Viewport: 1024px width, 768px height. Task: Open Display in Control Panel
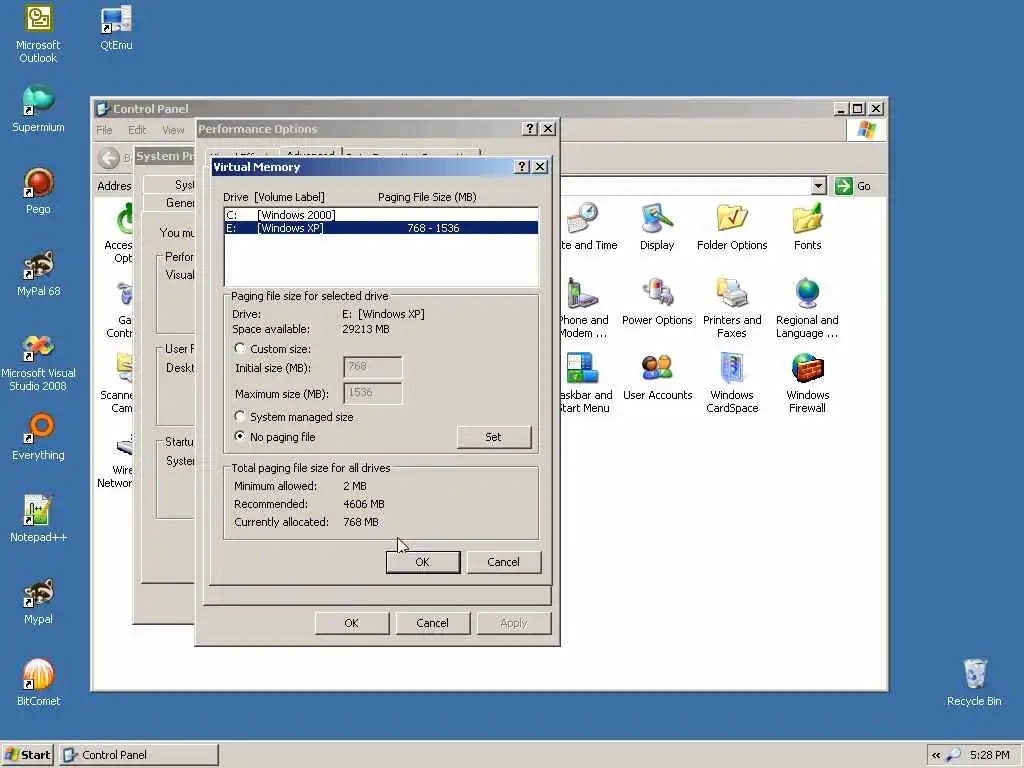point(657,227)
